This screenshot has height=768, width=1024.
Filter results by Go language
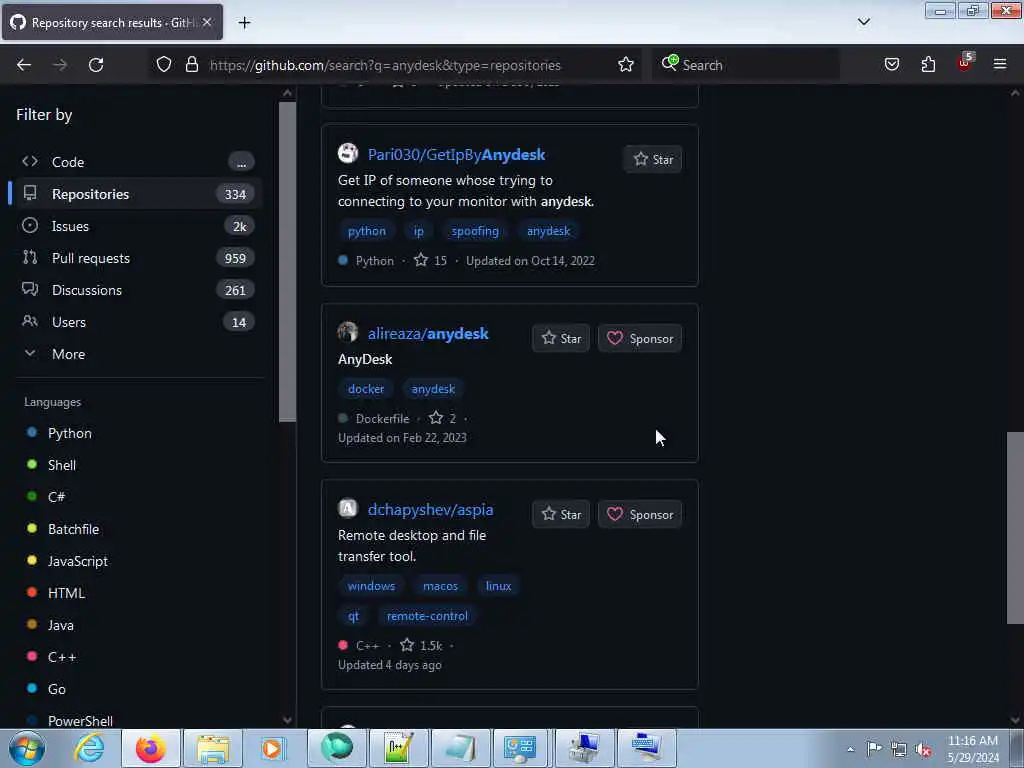[x=56, y=689]
